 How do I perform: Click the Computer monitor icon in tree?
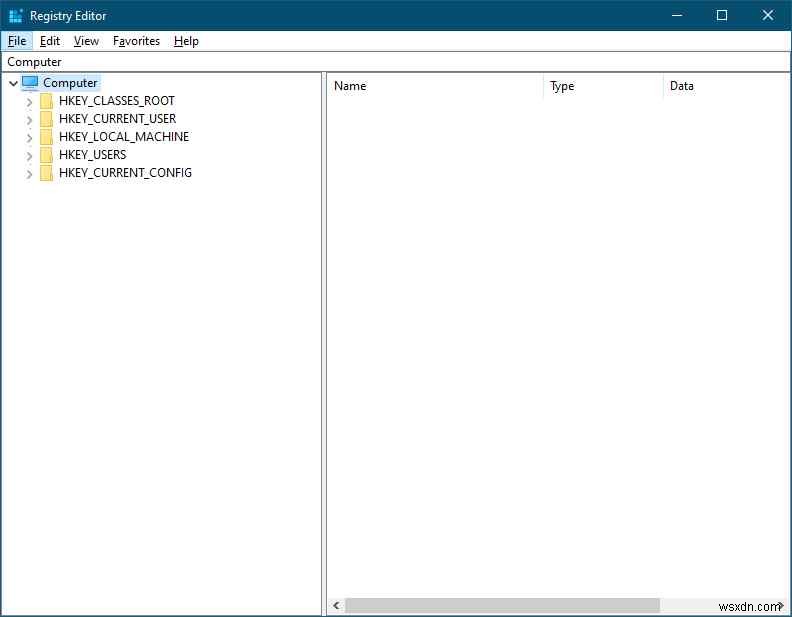pyautogui.click(x=30, y=83)
